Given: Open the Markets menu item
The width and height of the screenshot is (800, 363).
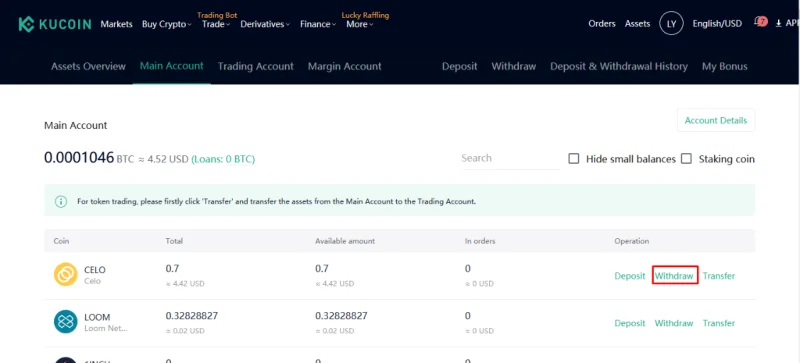Looking at the screenshot, I should [x=116, y=24].
